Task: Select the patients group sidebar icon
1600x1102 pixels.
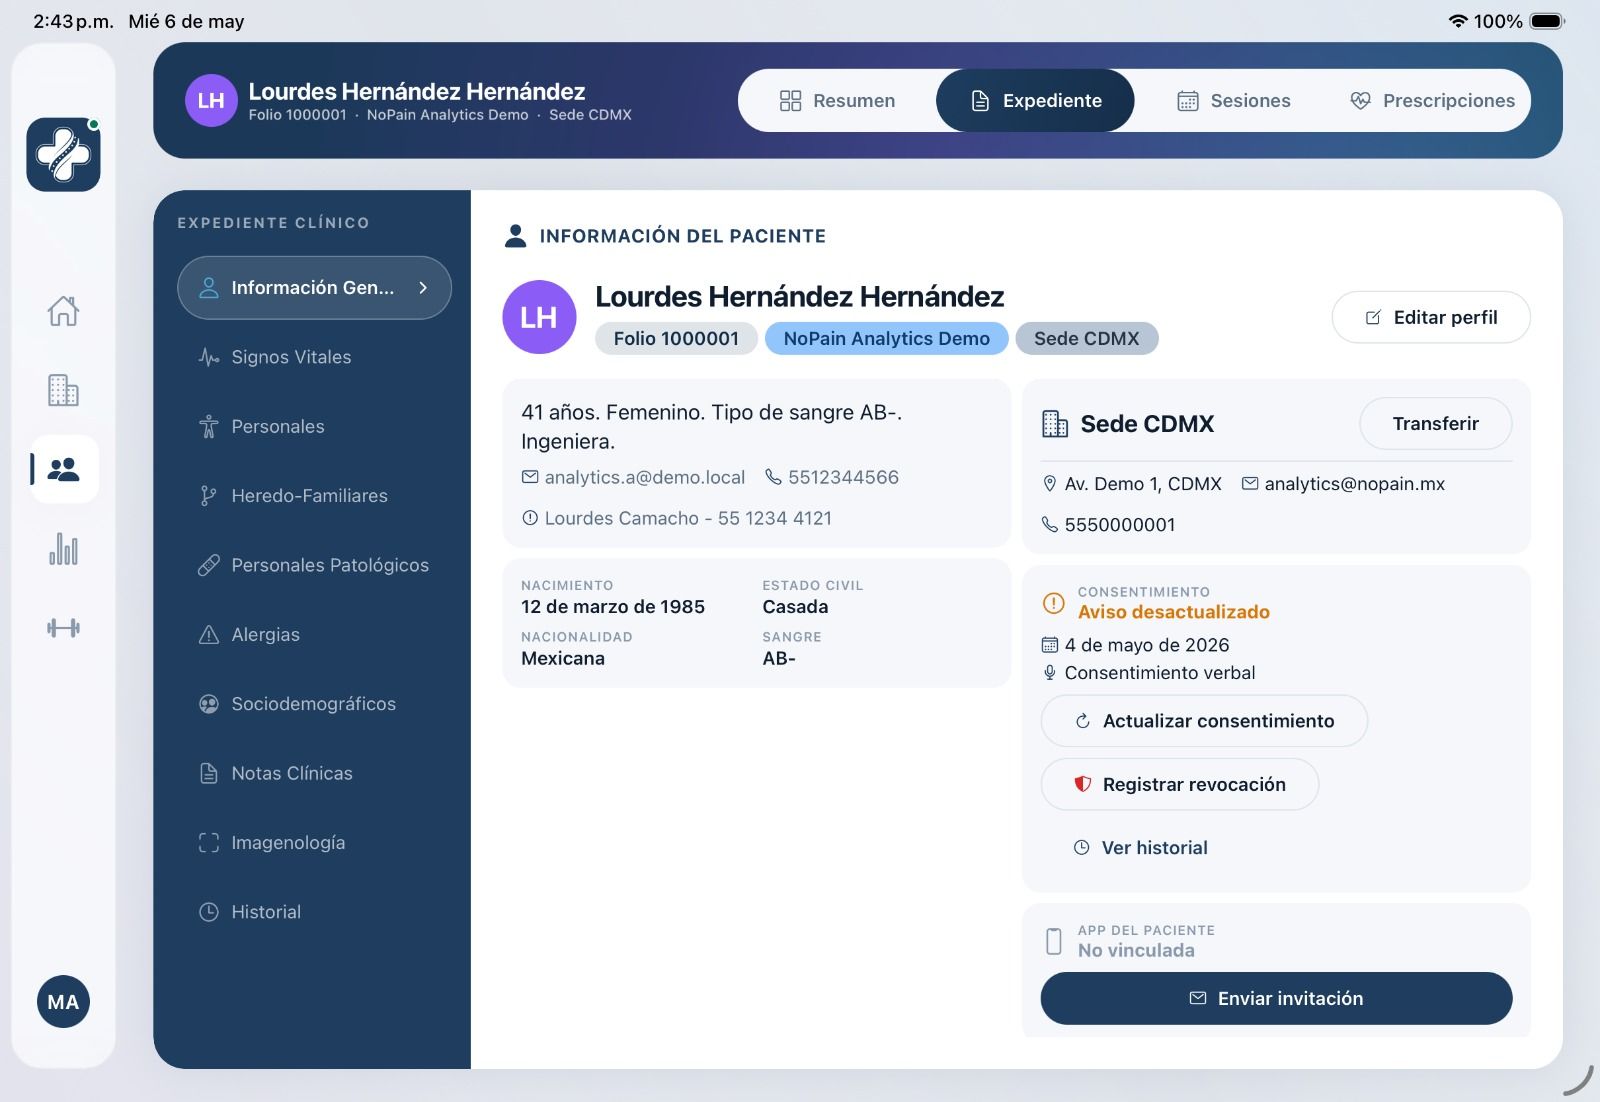Action: [x=64, y=469]
